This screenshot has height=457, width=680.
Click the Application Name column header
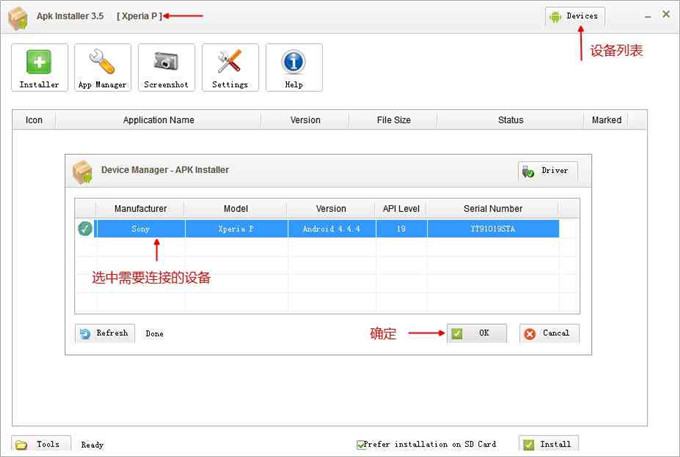coord(158,120)
